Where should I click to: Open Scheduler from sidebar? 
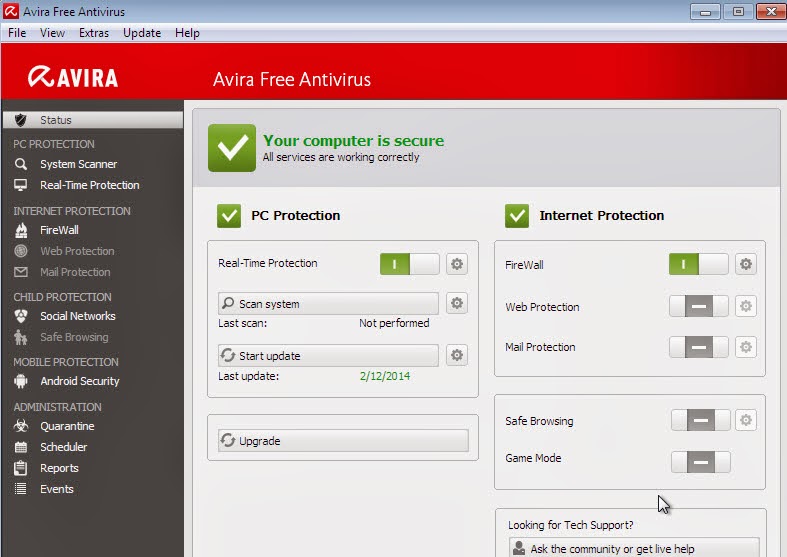(64, 447)
